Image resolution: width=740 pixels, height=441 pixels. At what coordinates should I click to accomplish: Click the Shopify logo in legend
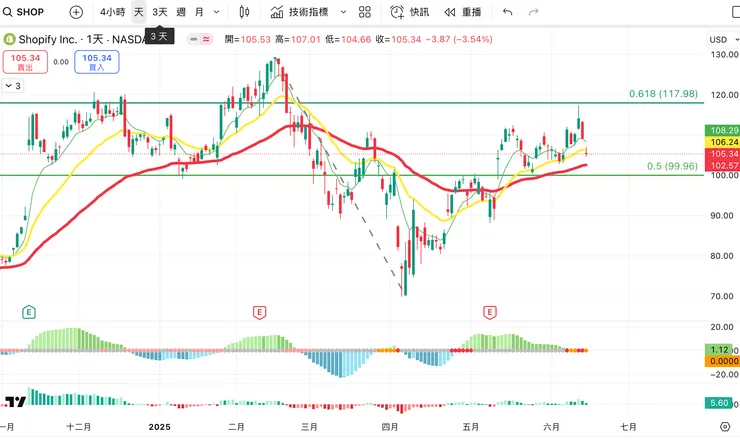pyautogui.click(x=9, y=39)
